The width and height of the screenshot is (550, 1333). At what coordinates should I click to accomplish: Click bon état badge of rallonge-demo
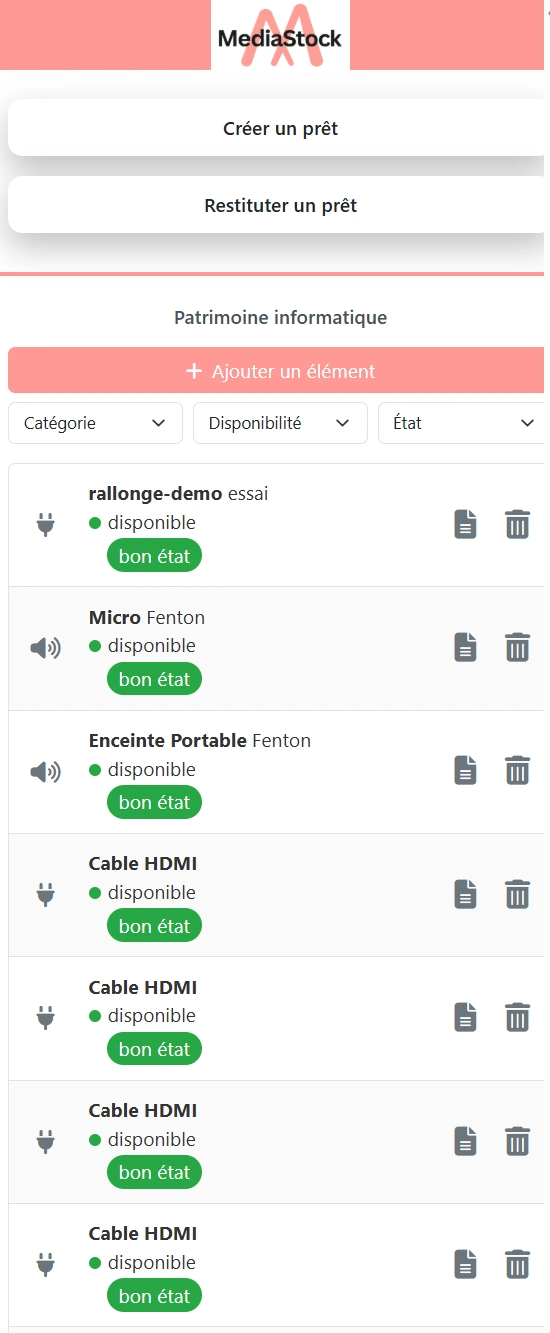pyautogui.click(x=154, y=556)
